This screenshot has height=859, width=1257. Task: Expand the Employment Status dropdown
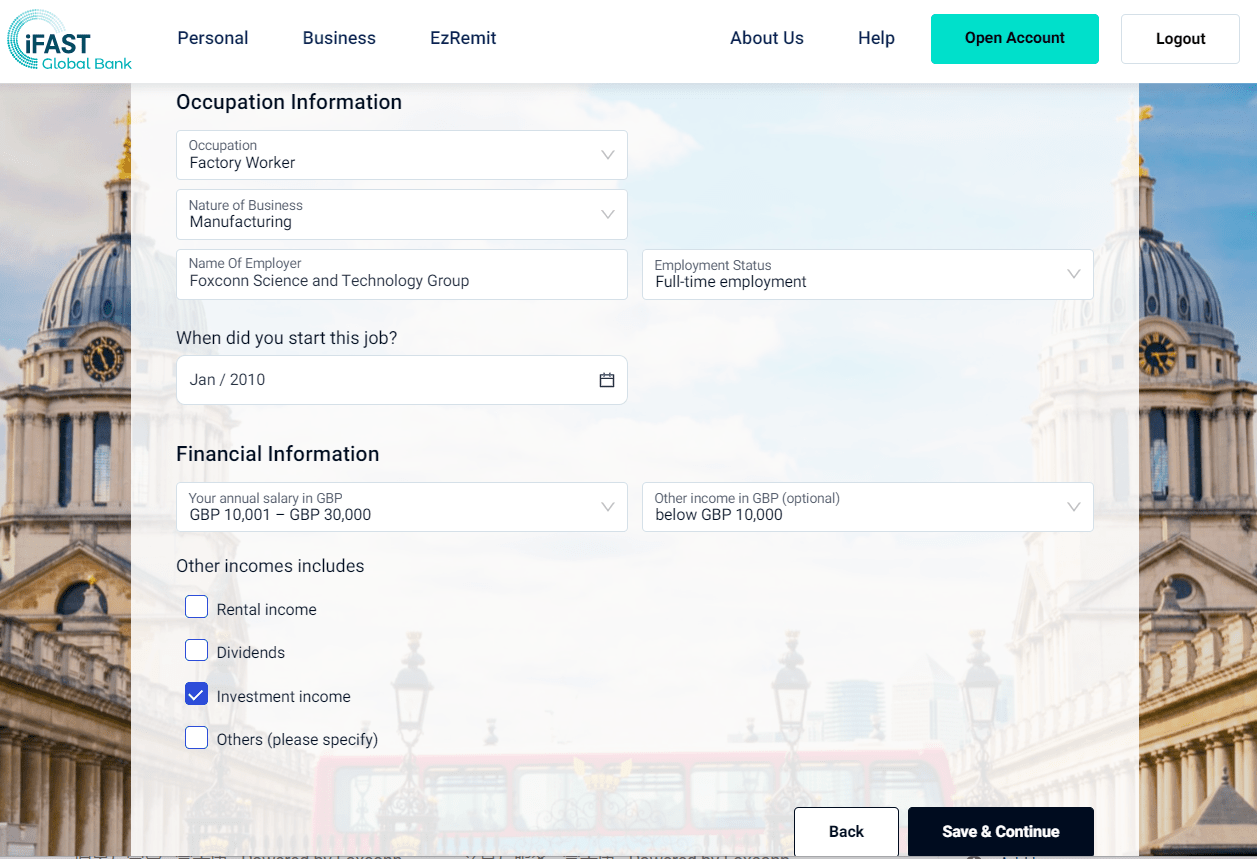click(867, 274)
